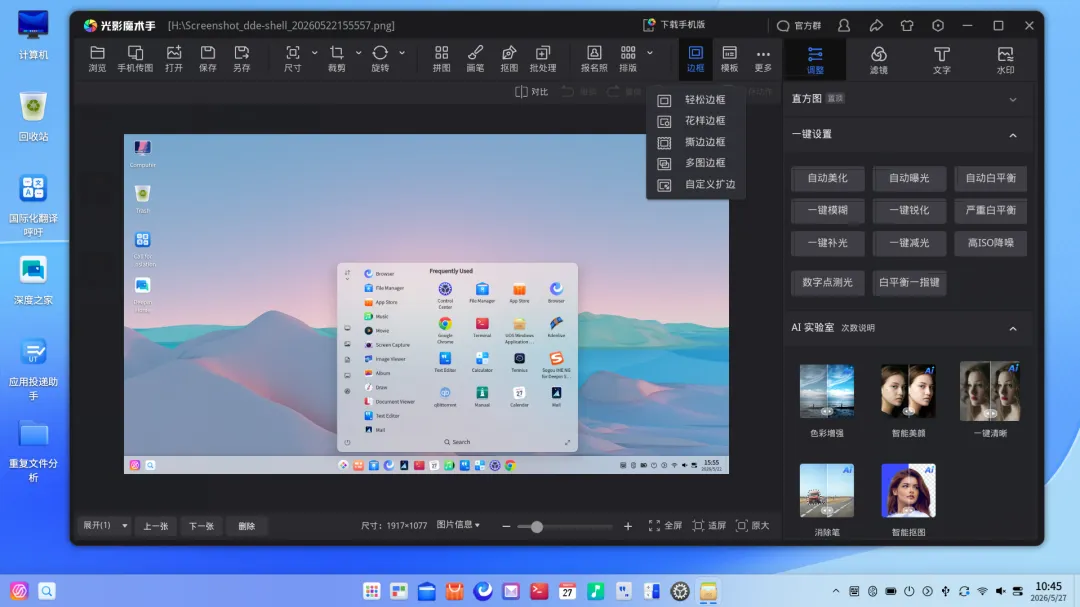The image size is (1080, 607).
Task: Save the image with 保存
Action: pos(207,59)
